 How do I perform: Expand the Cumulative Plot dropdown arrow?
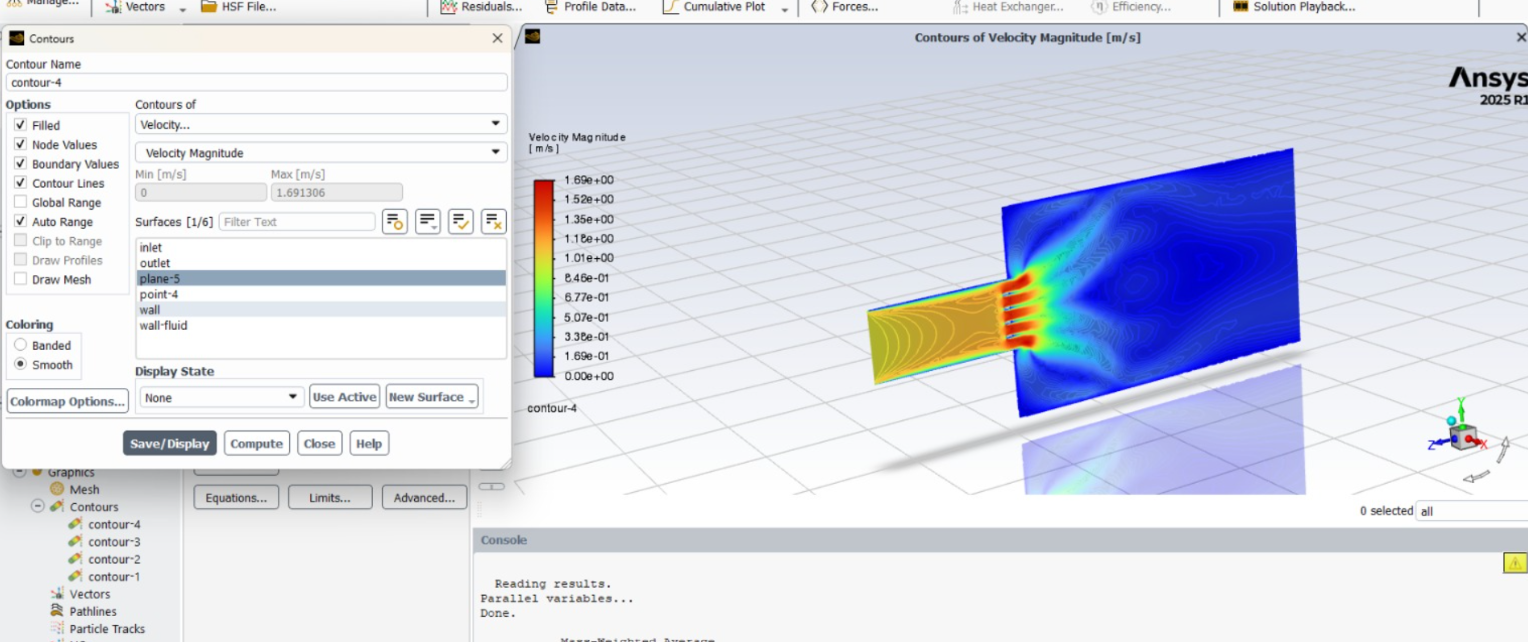(784, 9)
